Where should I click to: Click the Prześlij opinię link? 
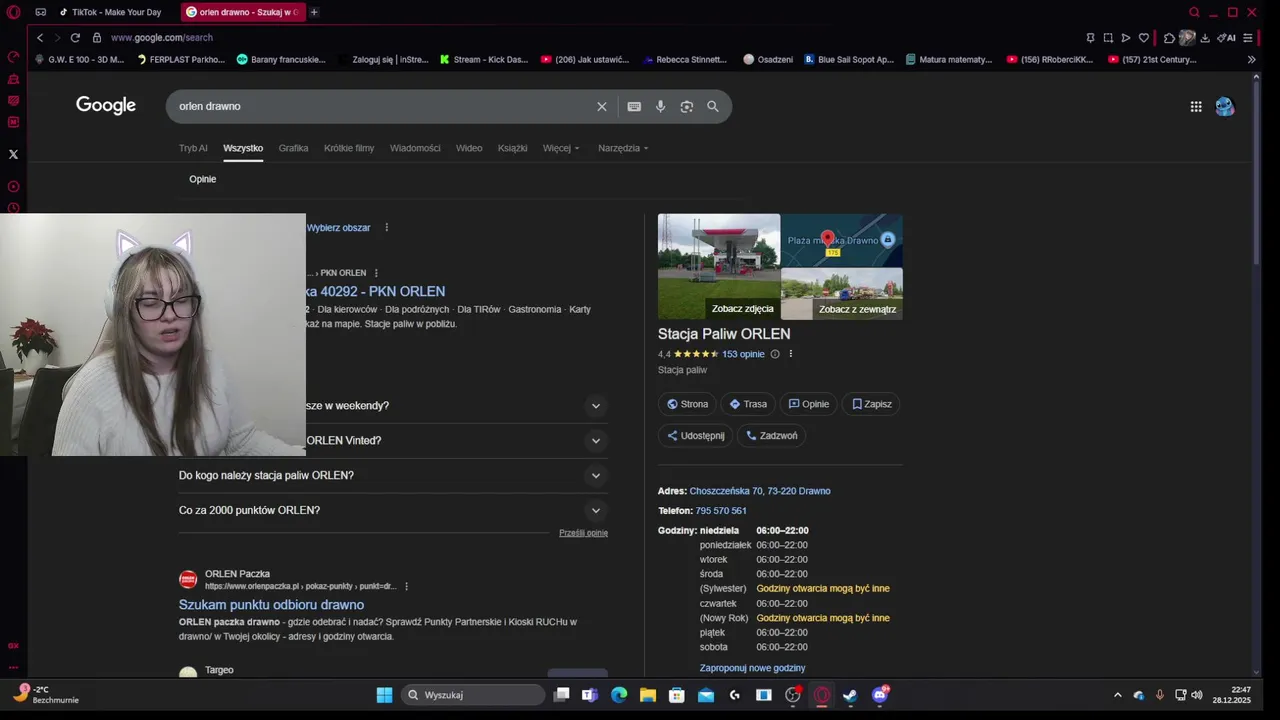tap(583, 533)
